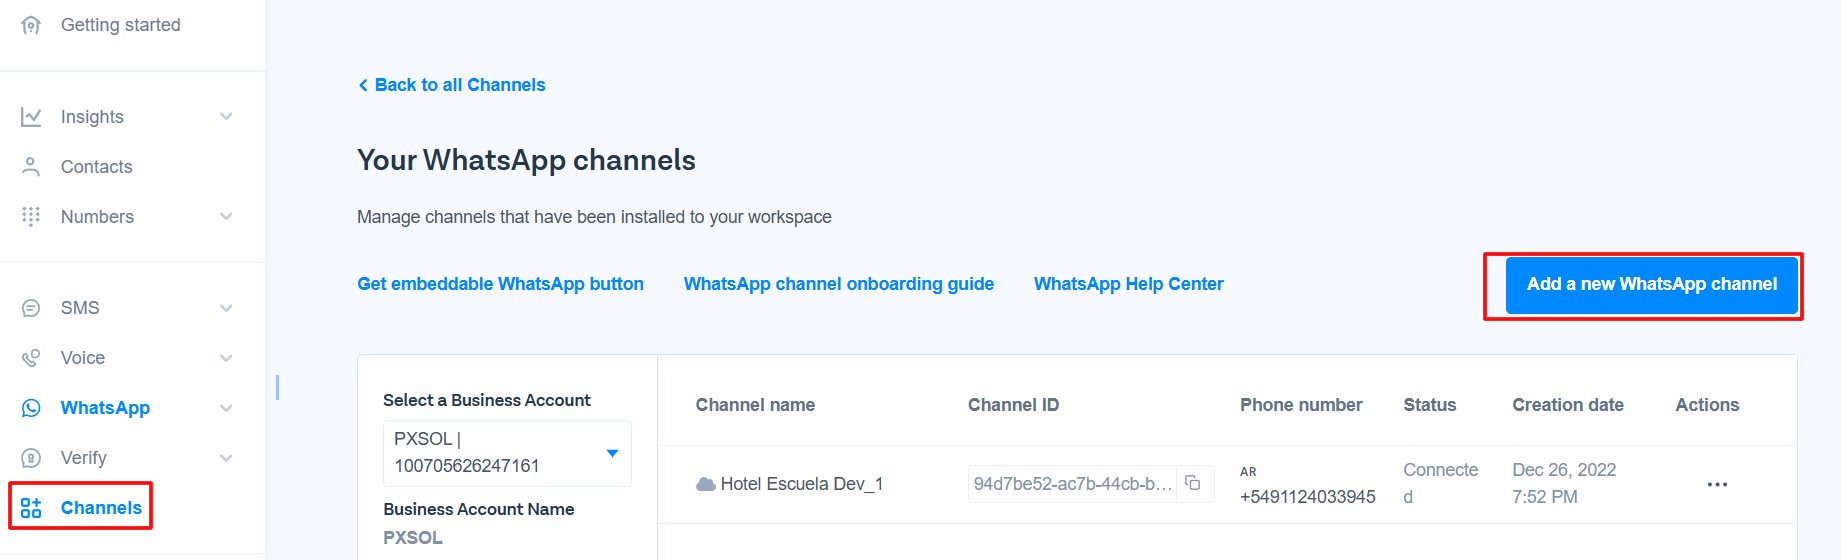Expand the WhatsApp menu chevron
The width and height of the screenshot is (1841, 560).
(226, 408)
